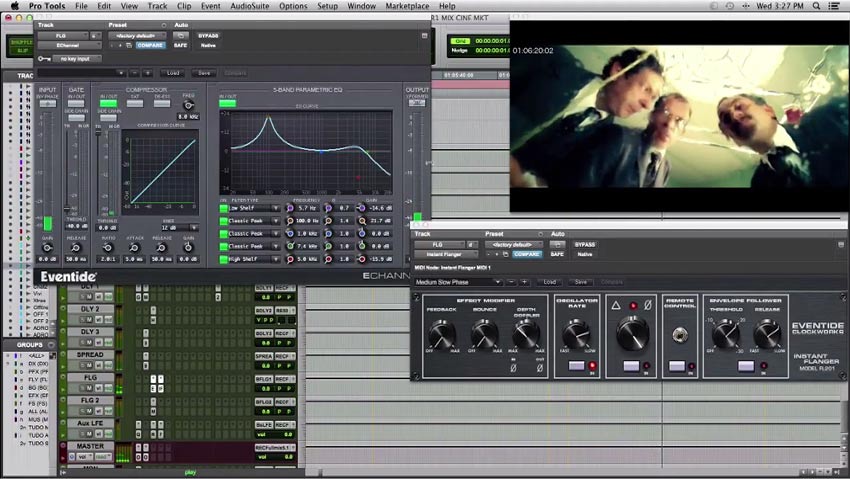
Task: Turn the 100.0 Hz band Q knob
Action: click(x=328, y=221)
